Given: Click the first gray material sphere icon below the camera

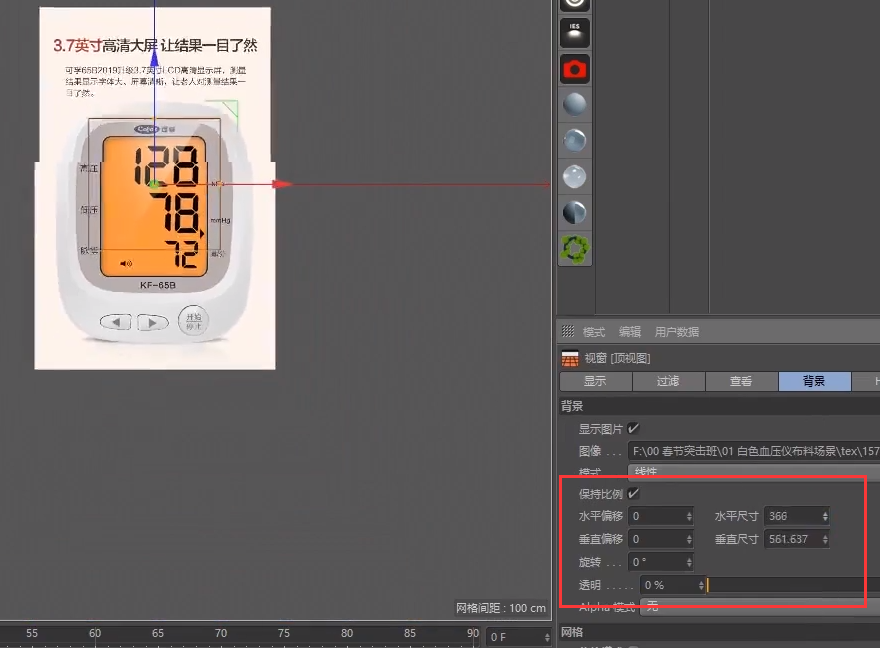Looking at the screenshot, I should (575, 105).
